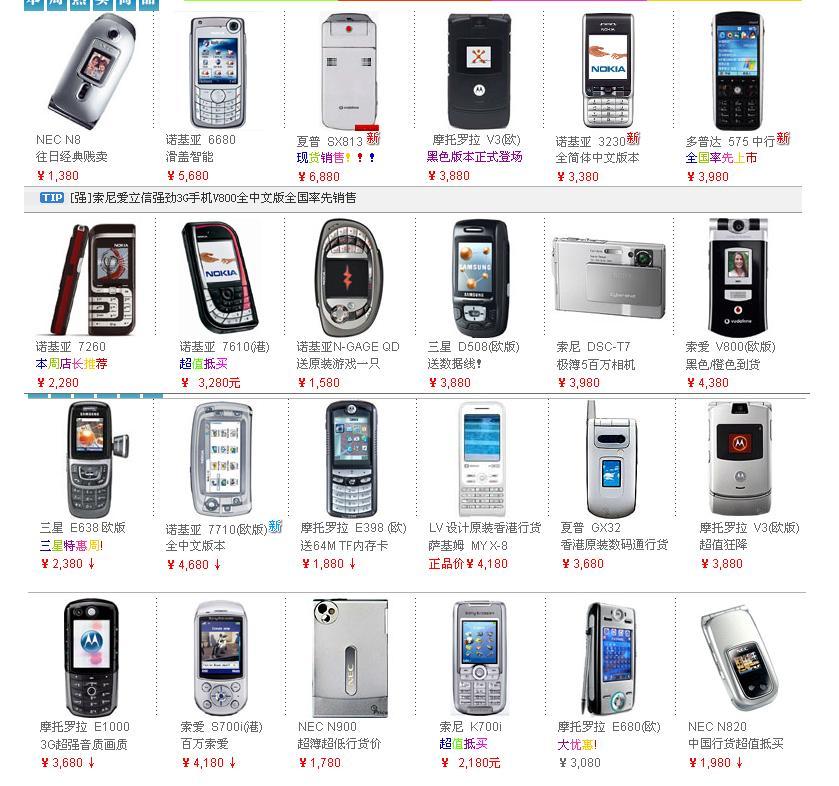Open the silver Motorola V3 欧版 picture
The height and width of the screenshot is (786, 839).
pos(741,459)
